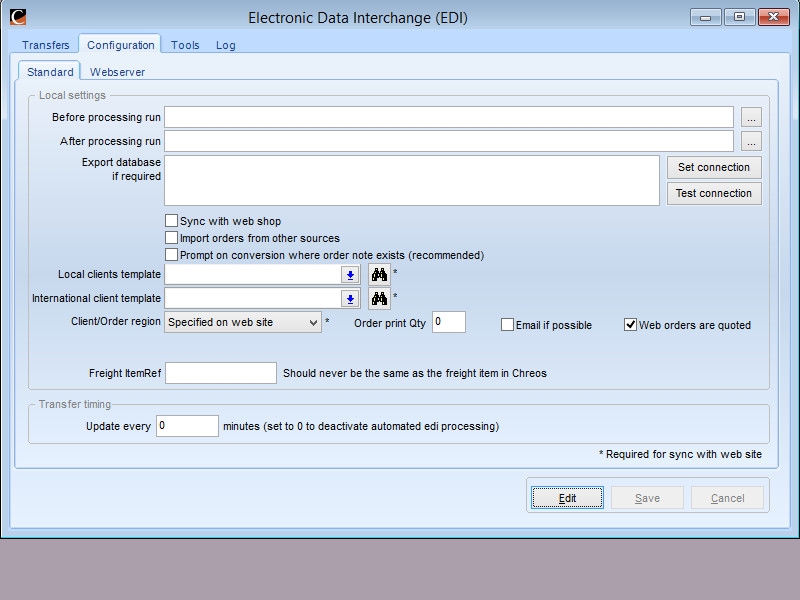Screen dimensions: 800x600
Task: Search Local clients template with binoculars icon
Action: click(379, 274)
